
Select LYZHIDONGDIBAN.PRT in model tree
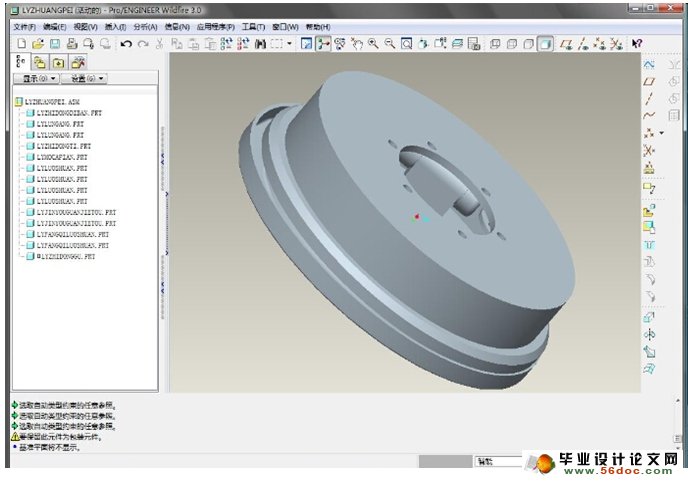tap(64, 113)
